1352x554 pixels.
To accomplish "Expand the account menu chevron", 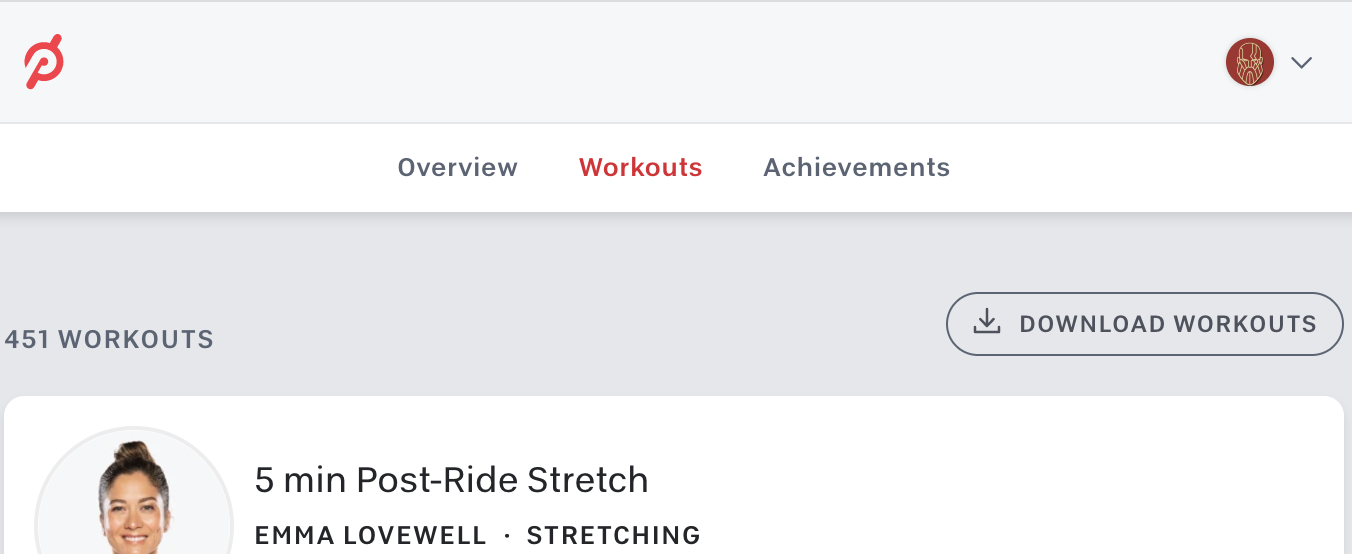I will pos(1301,63).
